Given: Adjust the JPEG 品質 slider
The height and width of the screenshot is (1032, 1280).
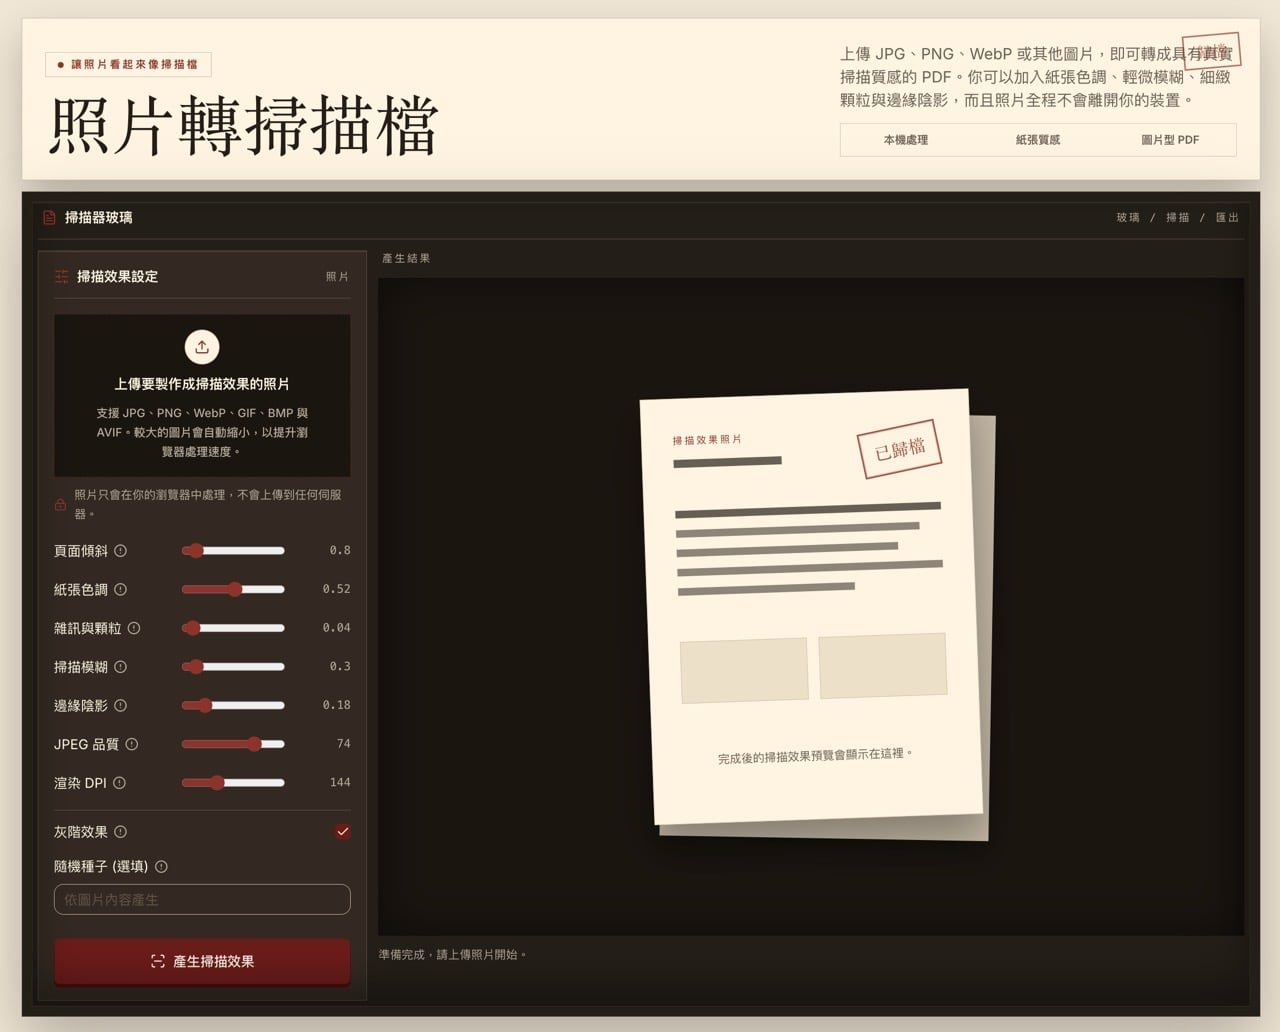Looking at the screenshot, I should [x=233, y=744].
